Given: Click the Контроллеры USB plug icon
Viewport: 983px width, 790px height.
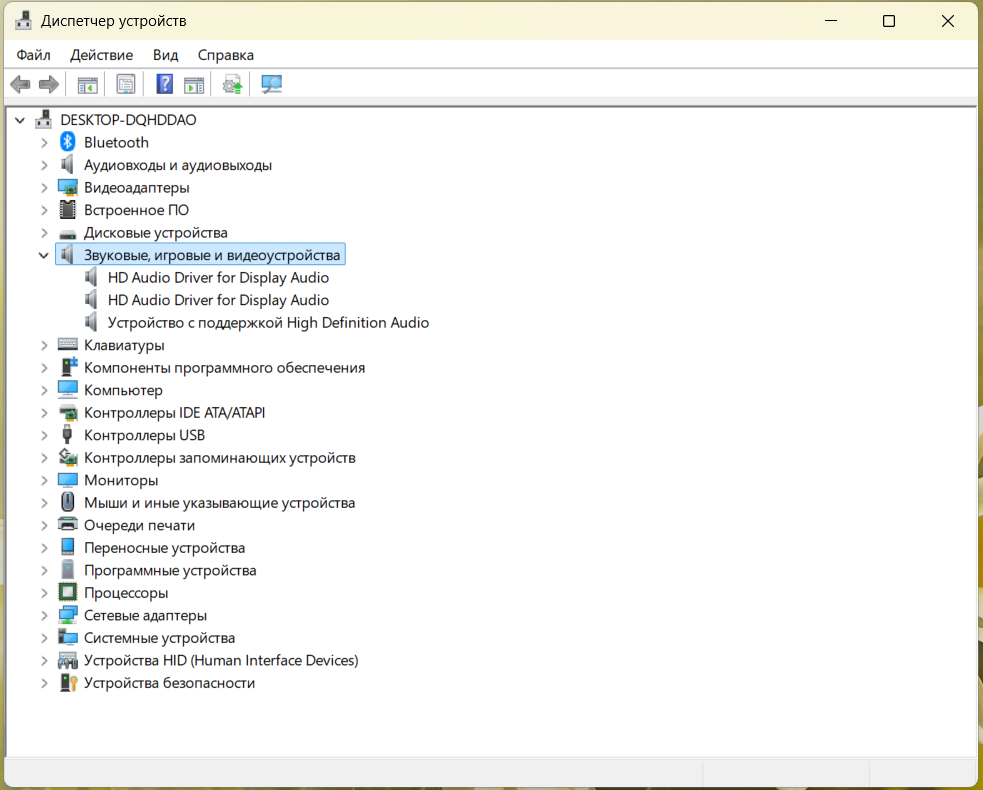Looking at the screenshot, I should (x=68, y=435).
